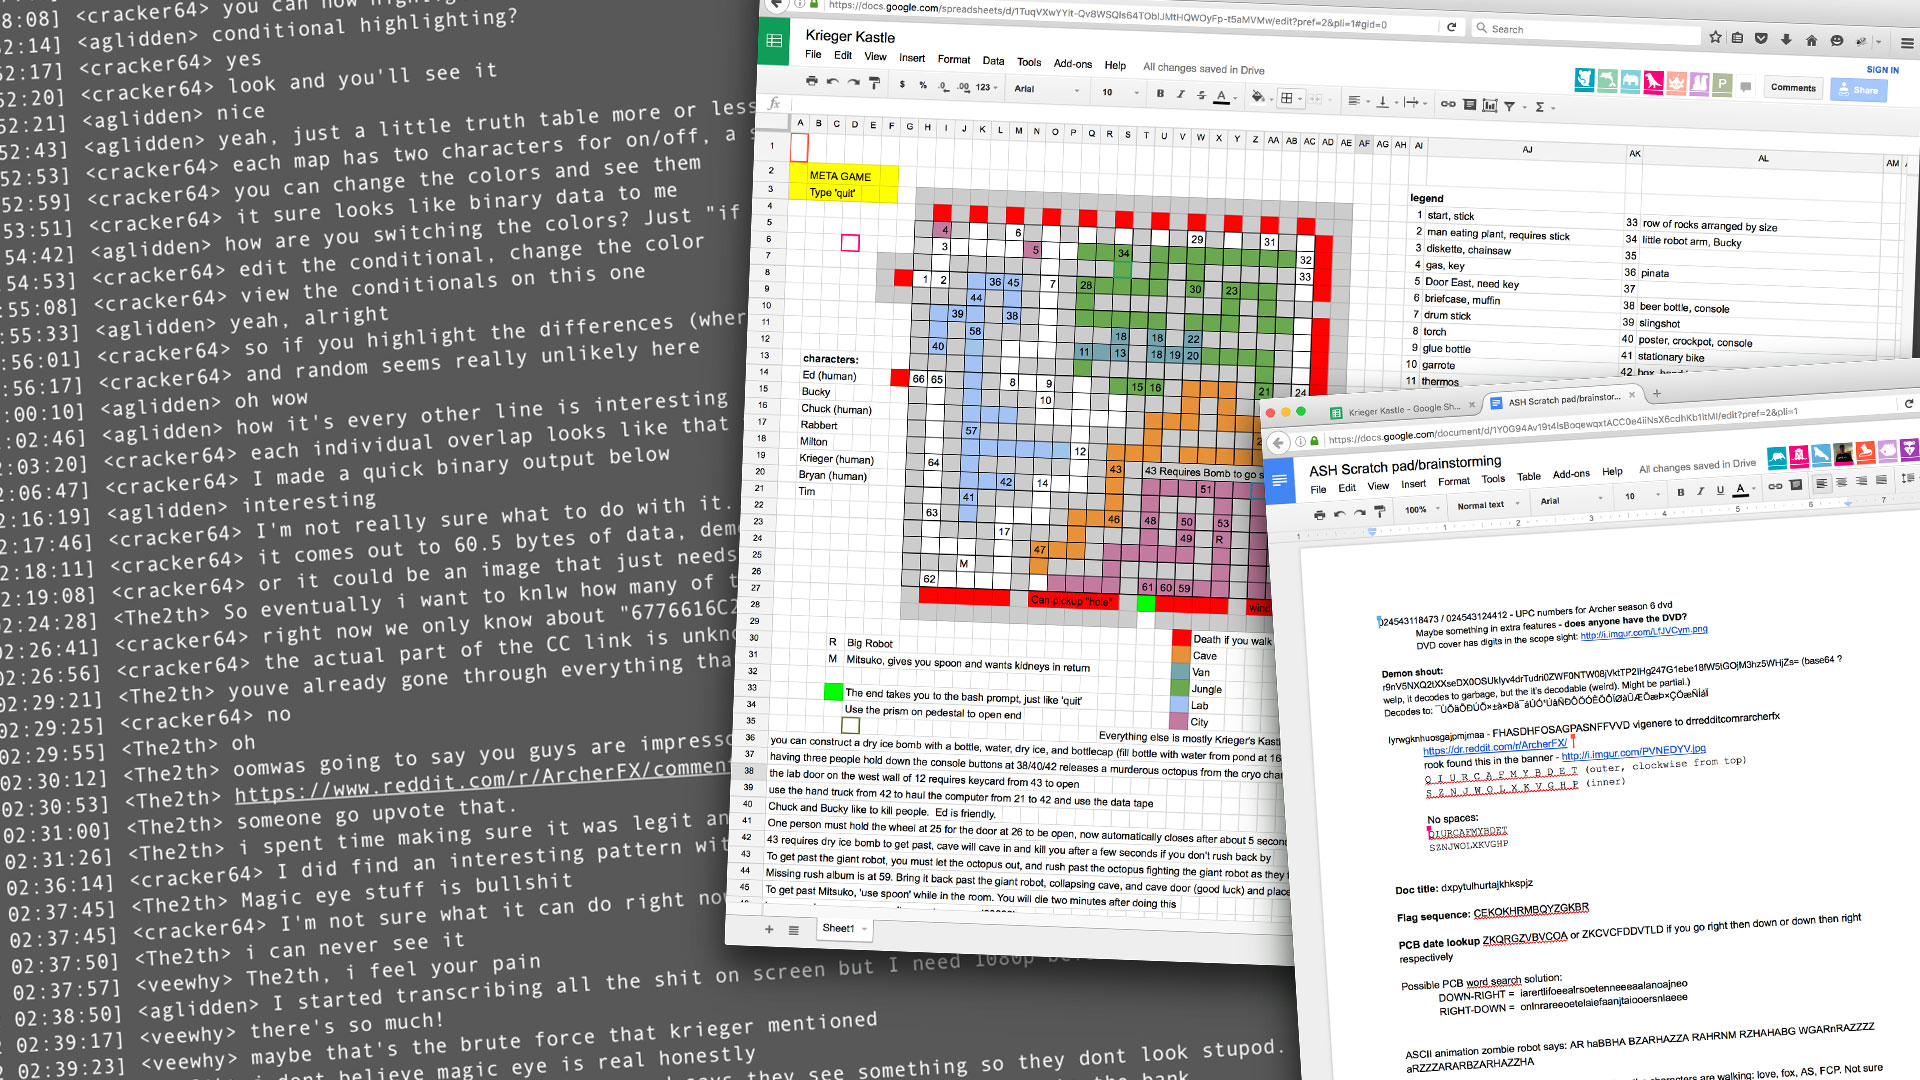Open the 123 number format dropdown
This screenshot has width=1920, height=1080.
[987, 87]
